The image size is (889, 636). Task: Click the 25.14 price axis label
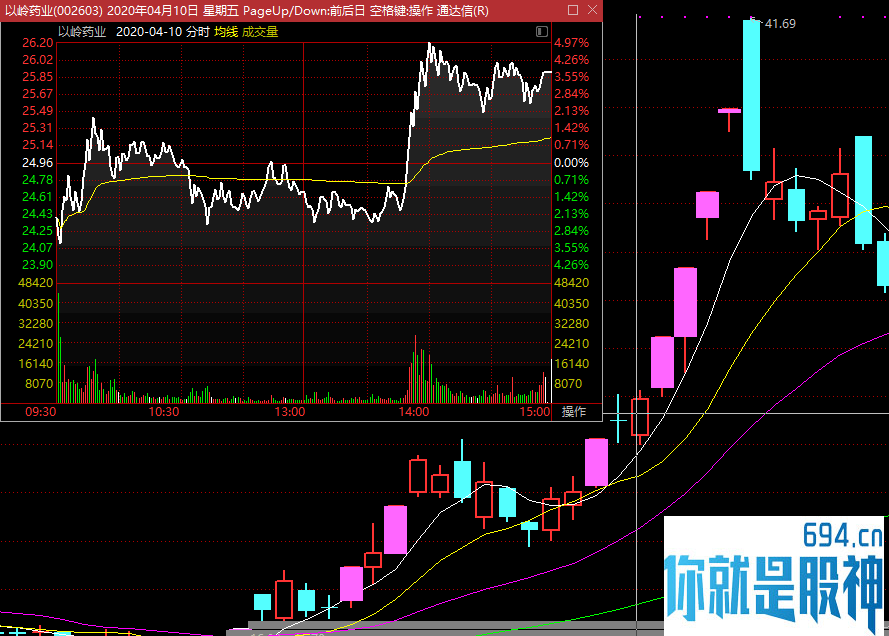tap(37, 145)
